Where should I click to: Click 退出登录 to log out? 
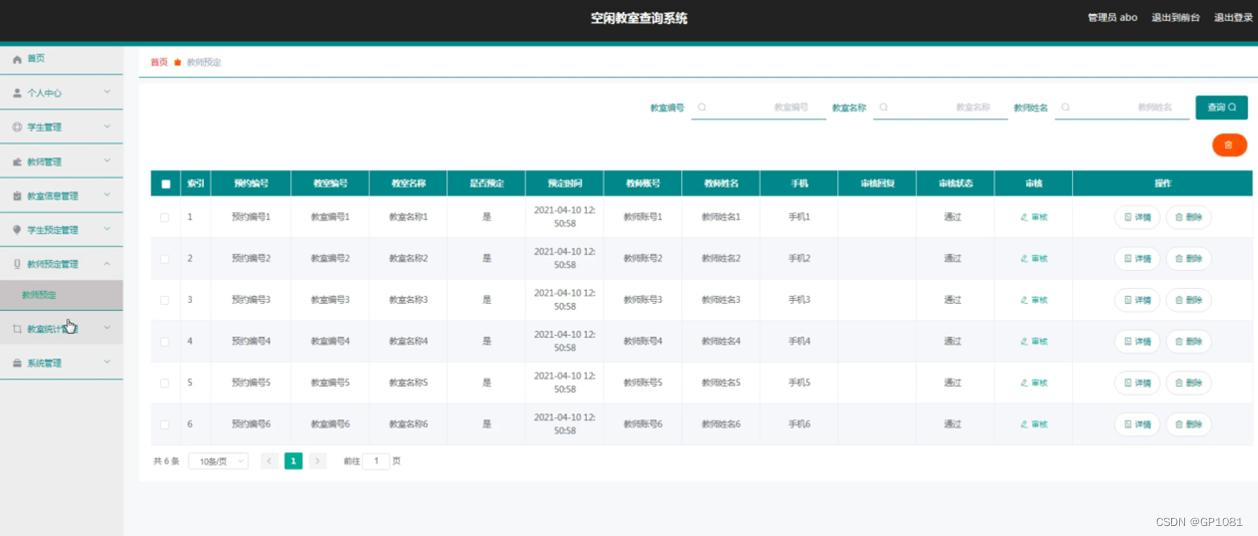click(1233, 18)
